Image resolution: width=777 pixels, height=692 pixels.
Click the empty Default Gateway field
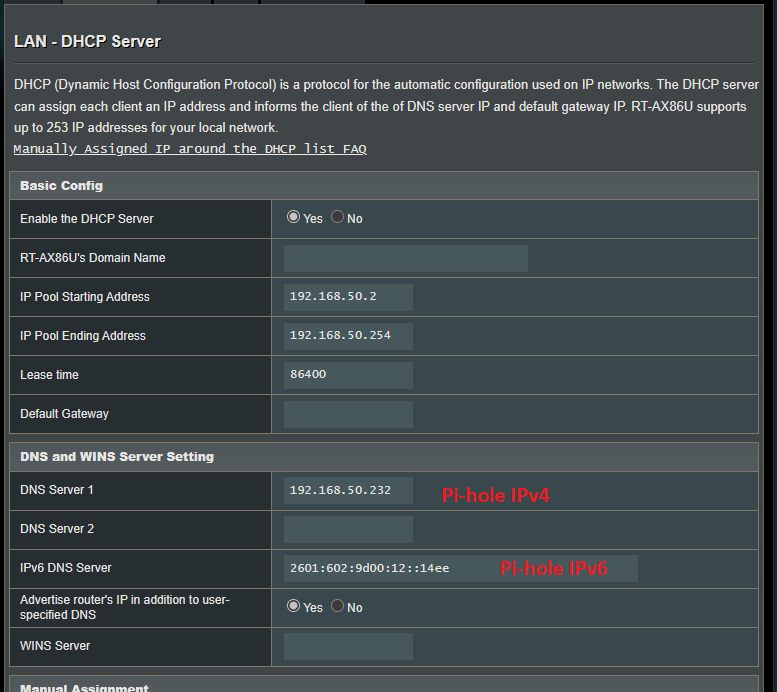coord(348,414)
